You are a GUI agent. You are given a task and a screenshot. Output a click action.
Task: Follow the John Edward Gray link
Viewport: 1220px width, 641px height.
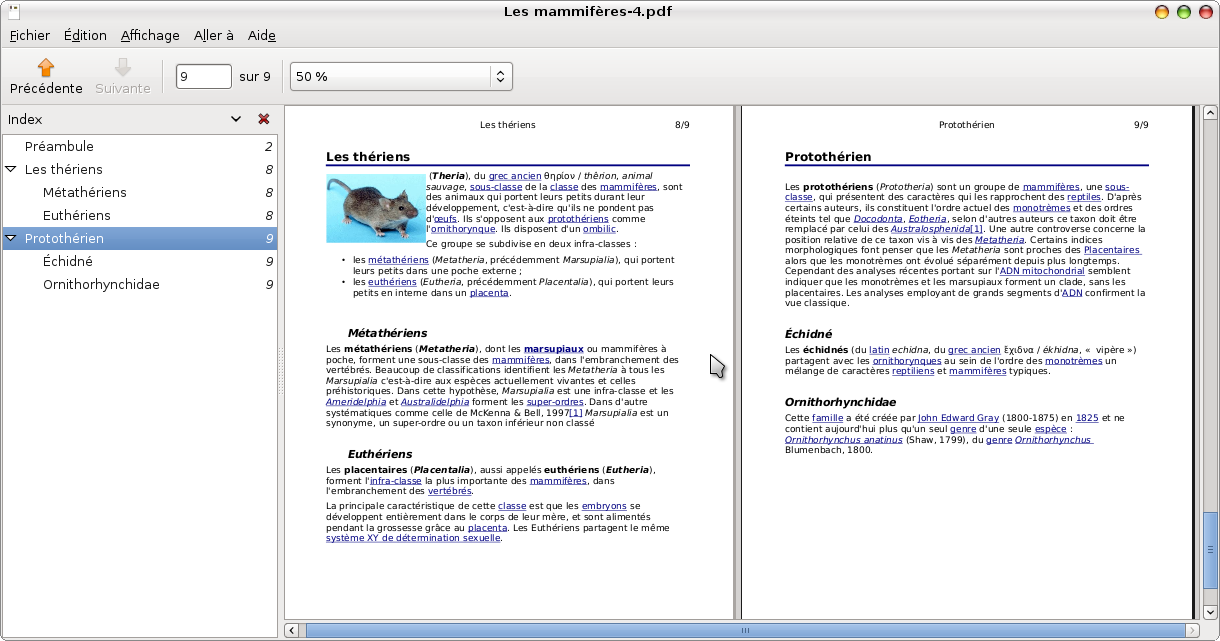coord(960,417)
